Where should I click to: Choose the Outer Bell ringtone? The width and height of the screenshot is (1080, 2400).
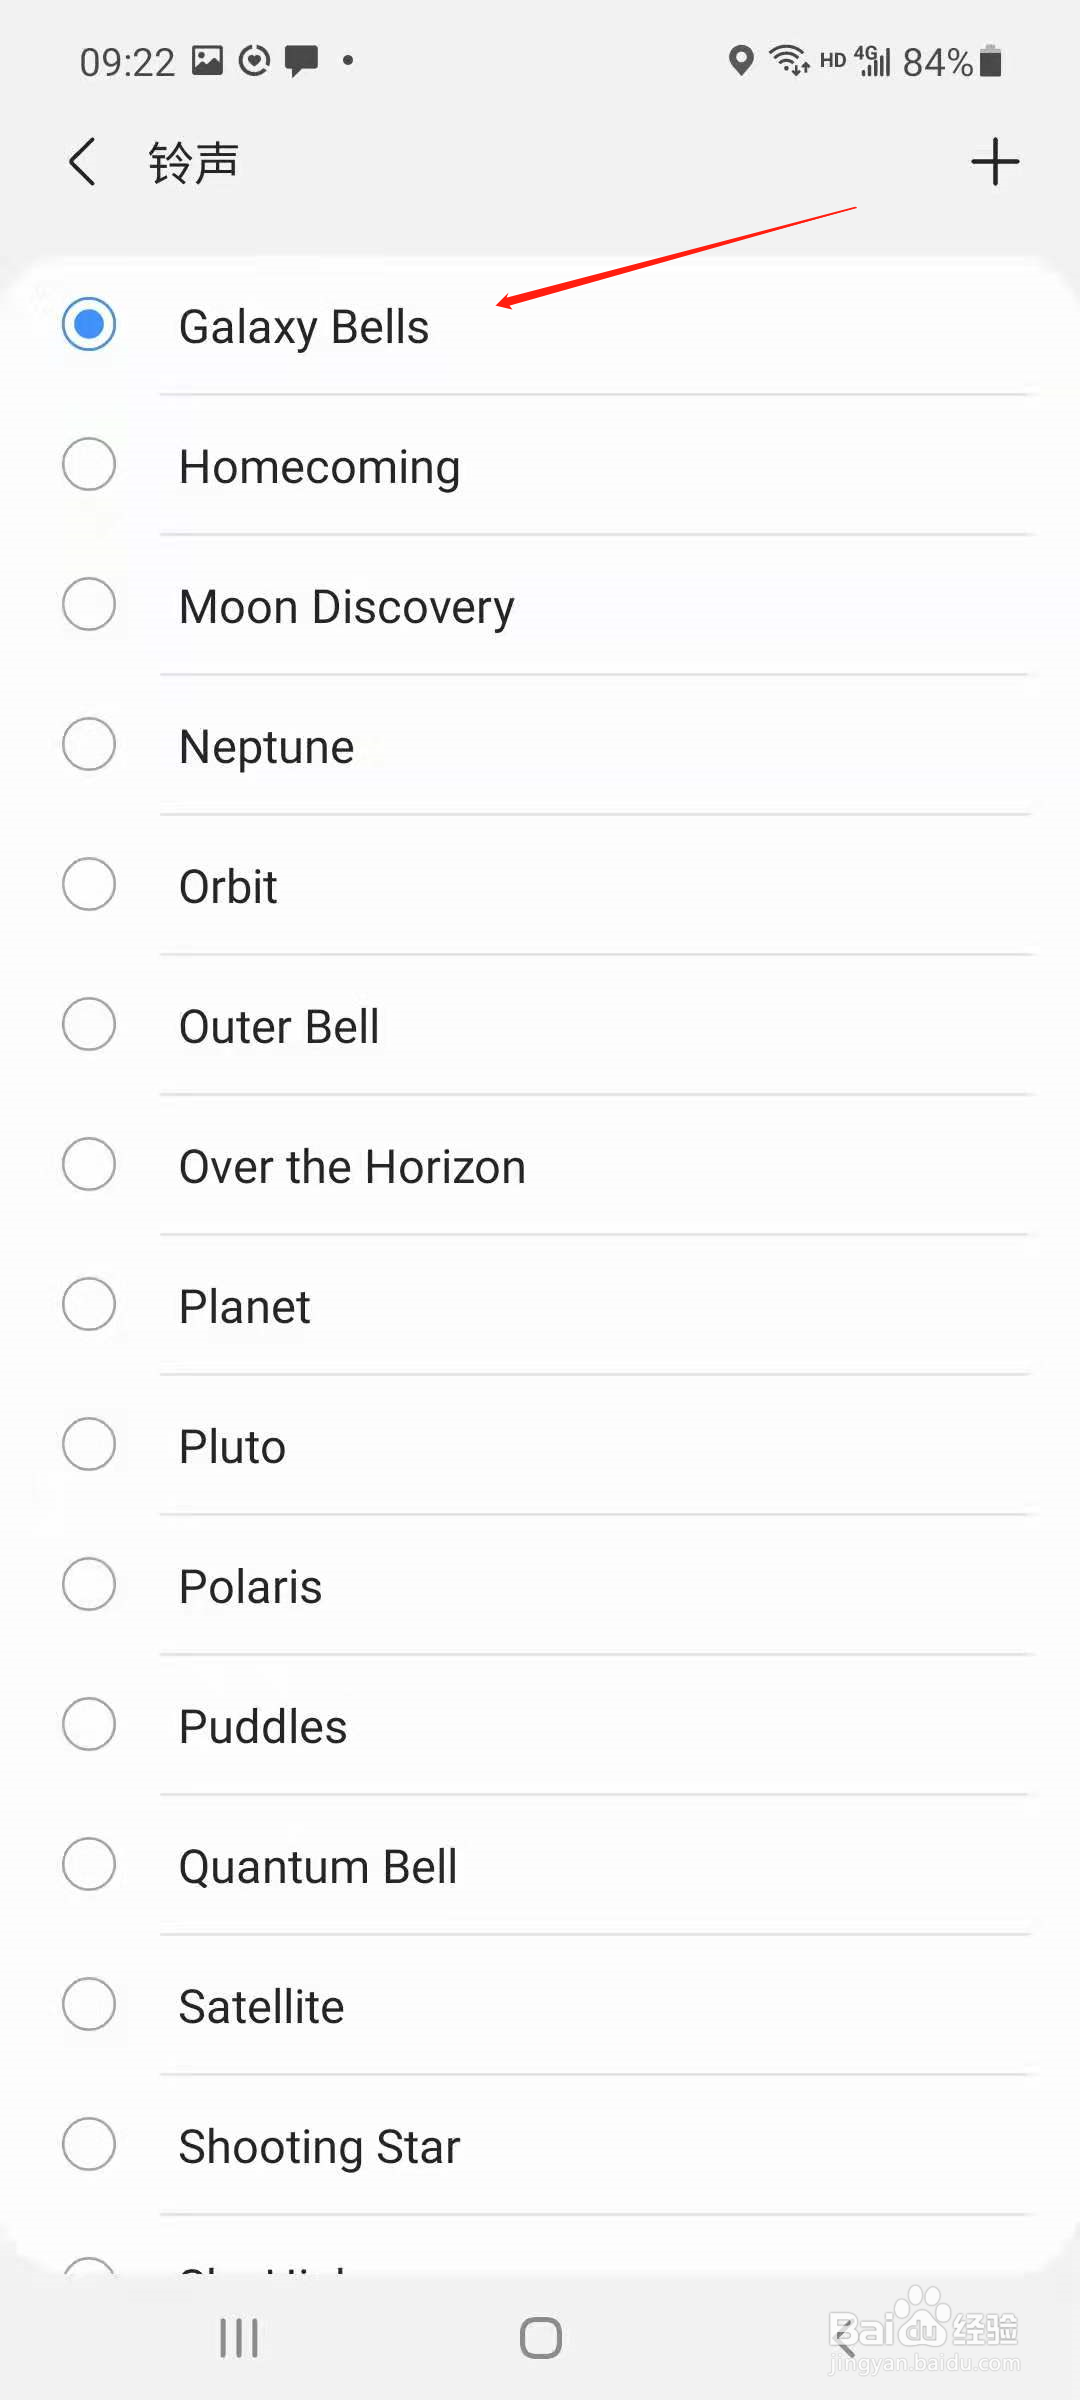[x=279, y=1026]
